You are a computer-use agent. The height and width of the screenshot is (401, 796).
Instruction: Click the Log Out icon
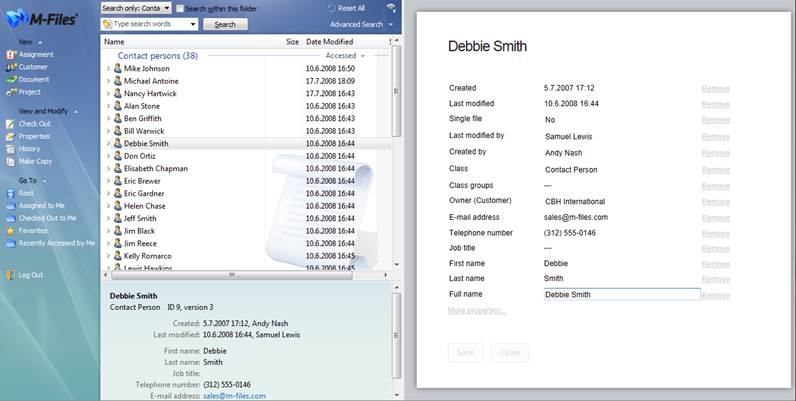click(x=10, y=275)
